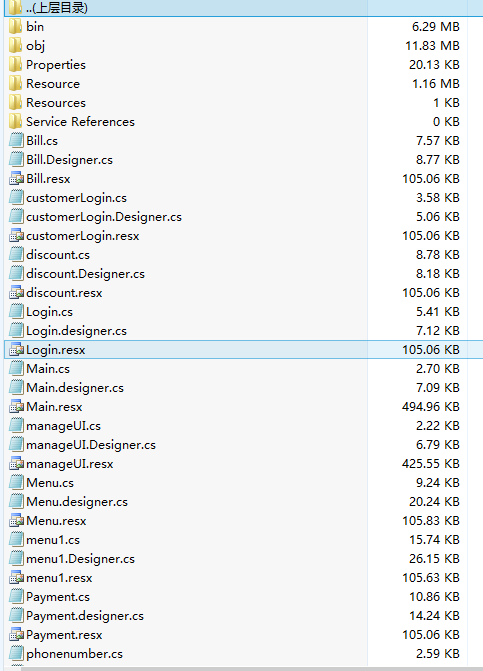Click the menu1.cs file icon
The height and width of the screenshot is (671, 483).
[x=16, y=540]
